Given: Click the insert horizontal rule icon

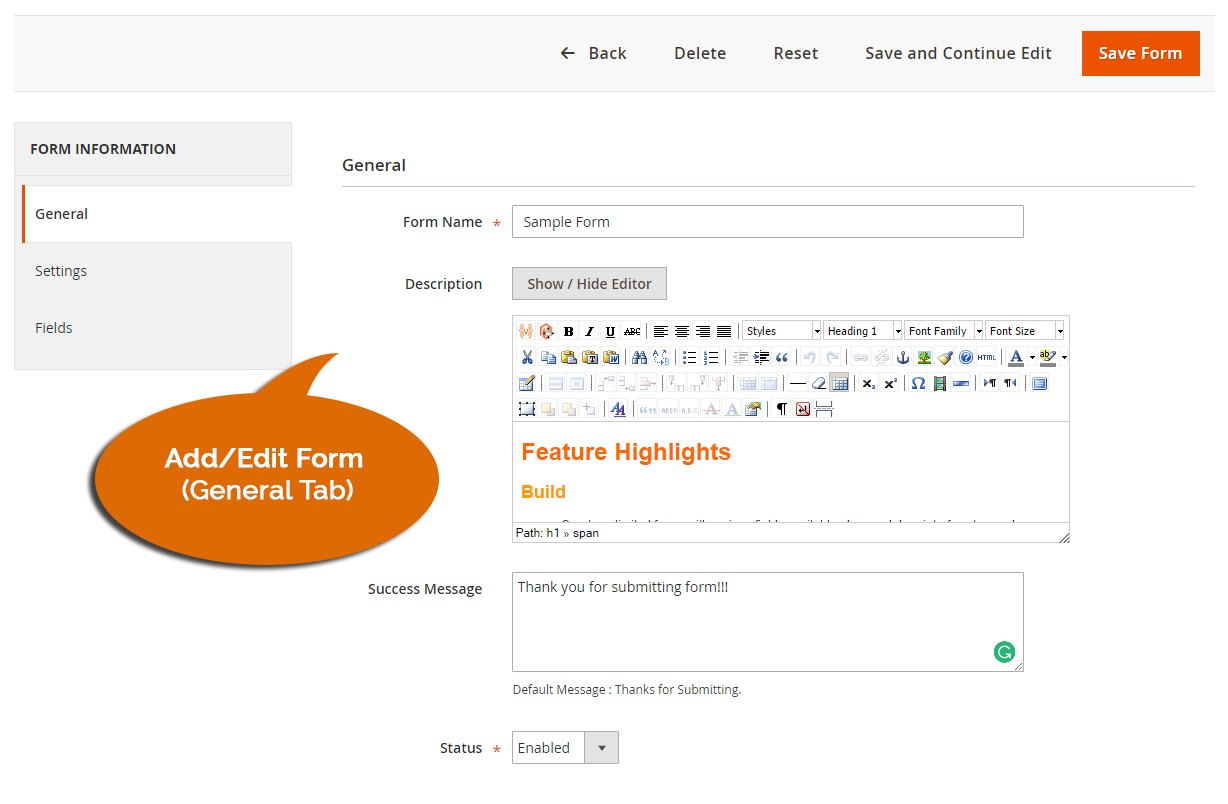Looking at the screenshot, I should click(x=798, y=383).
